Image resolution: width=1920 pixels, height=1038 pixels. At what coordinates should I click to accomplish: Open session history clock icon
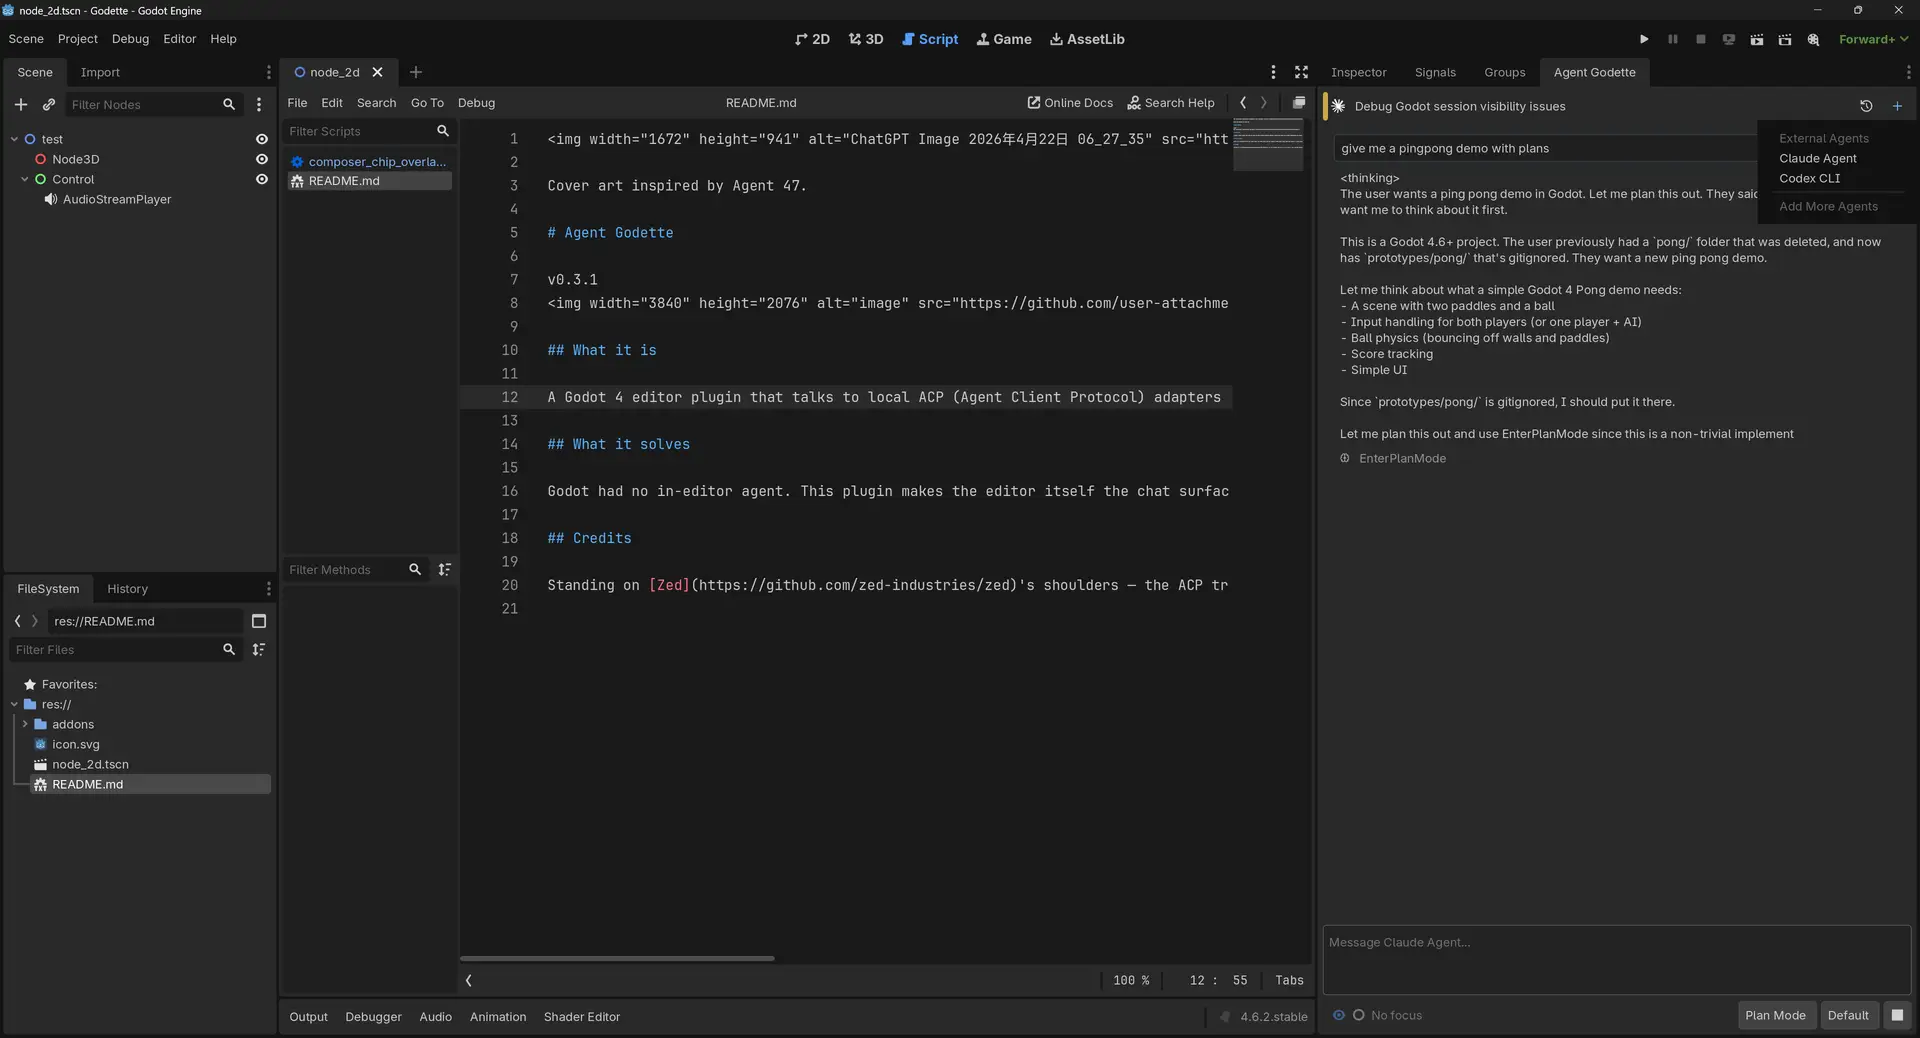coord(1866,106)
